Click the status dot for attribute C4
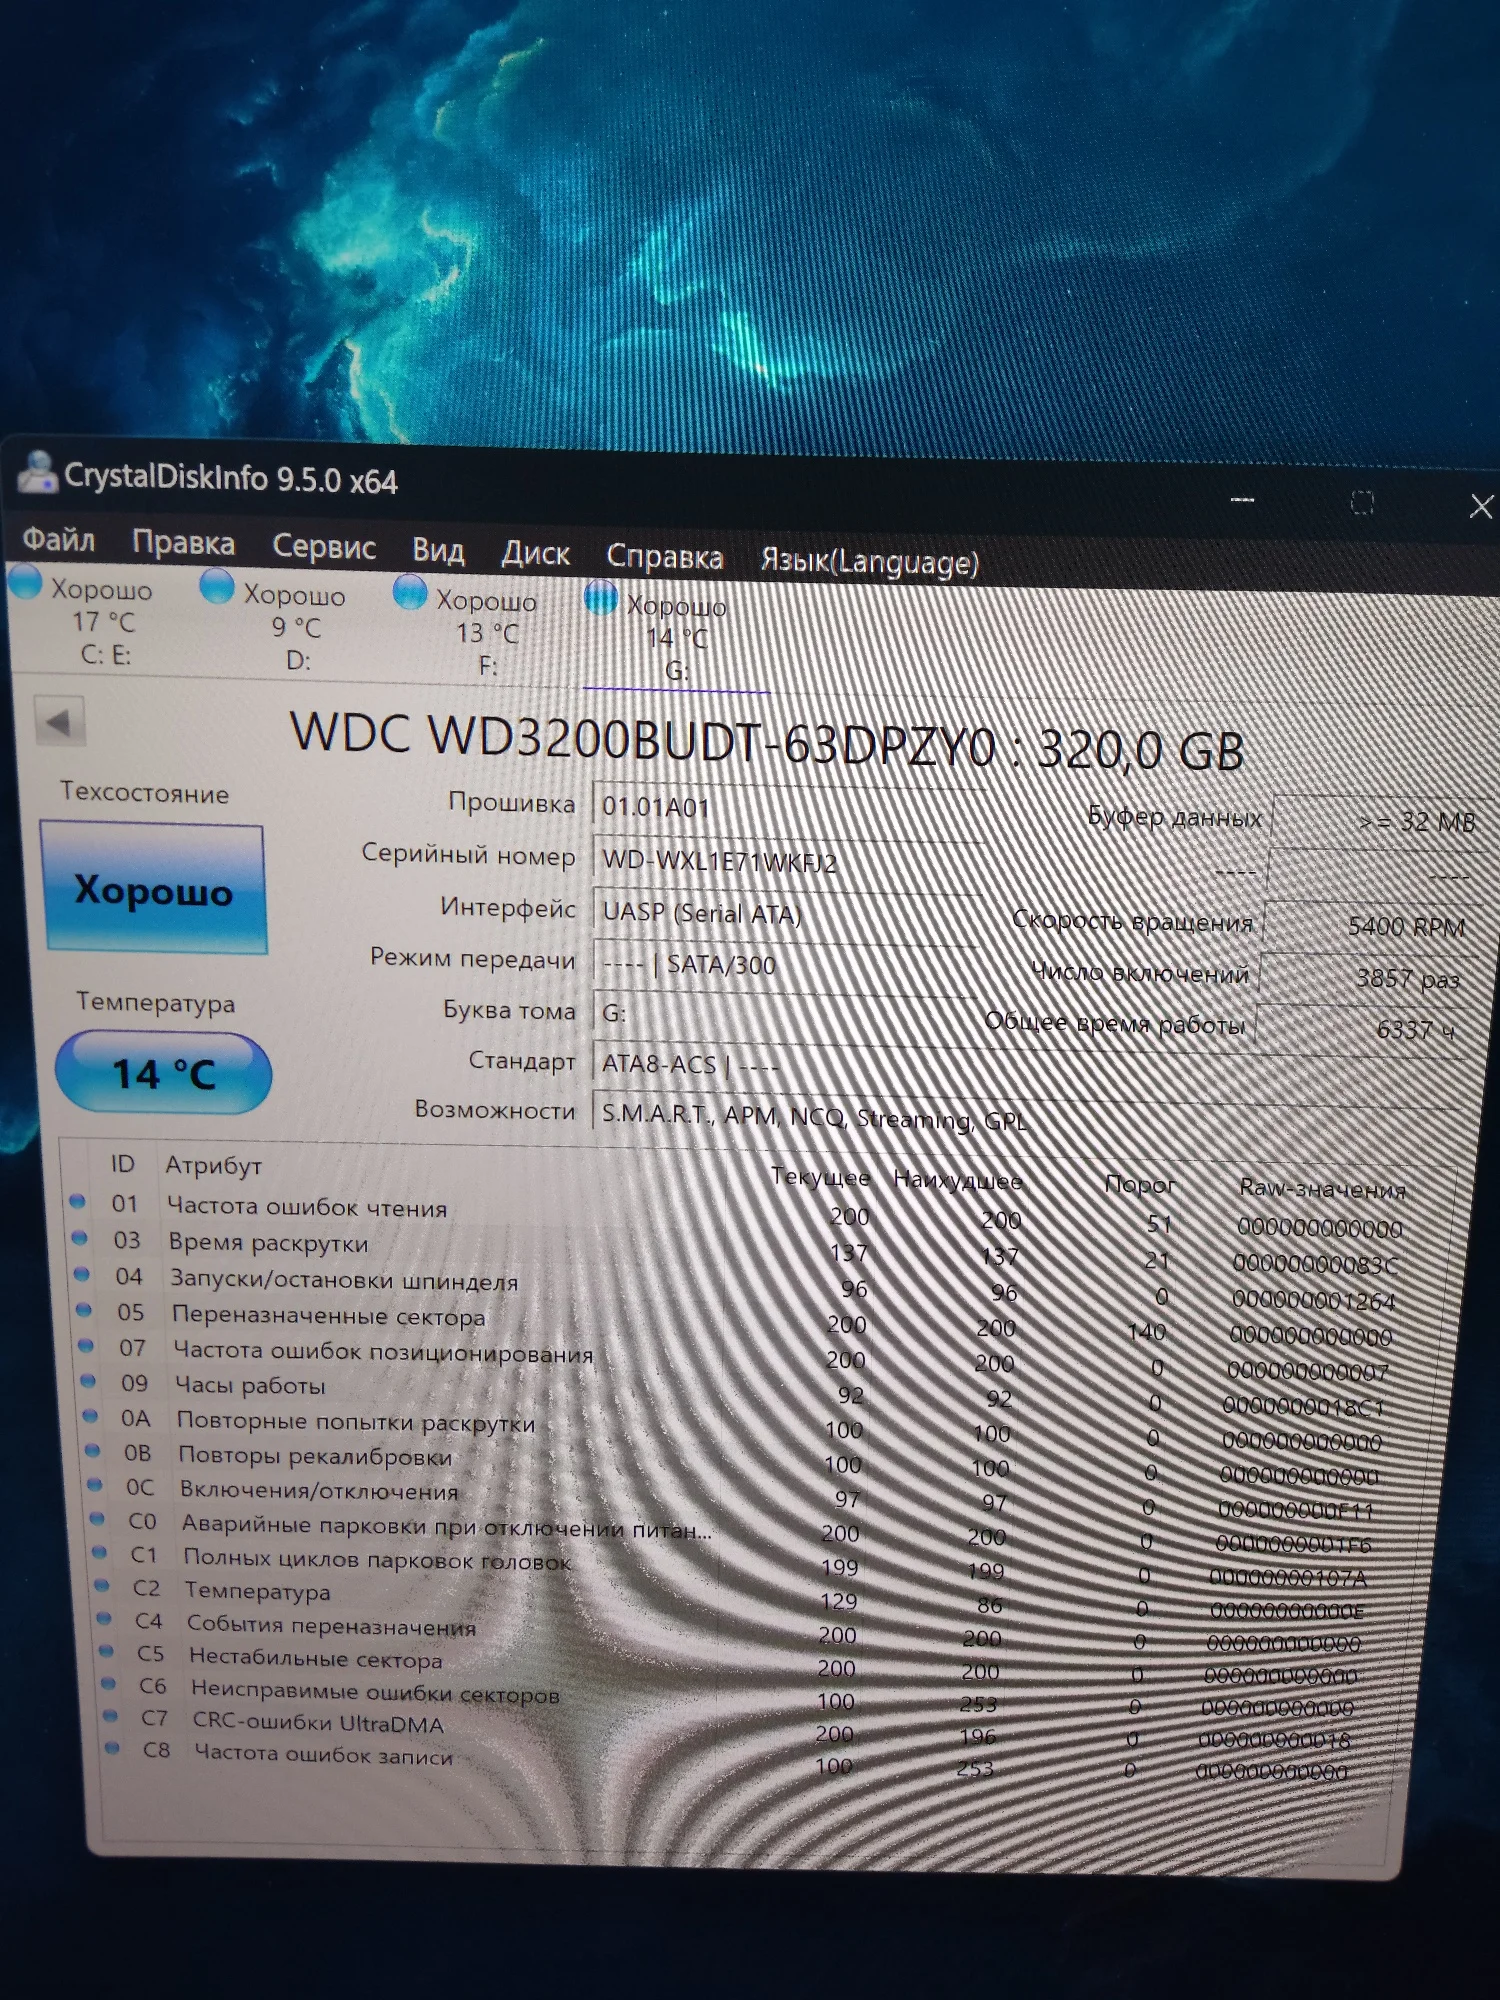This screenshot has height=2000, width=1500. point(104,1618)
